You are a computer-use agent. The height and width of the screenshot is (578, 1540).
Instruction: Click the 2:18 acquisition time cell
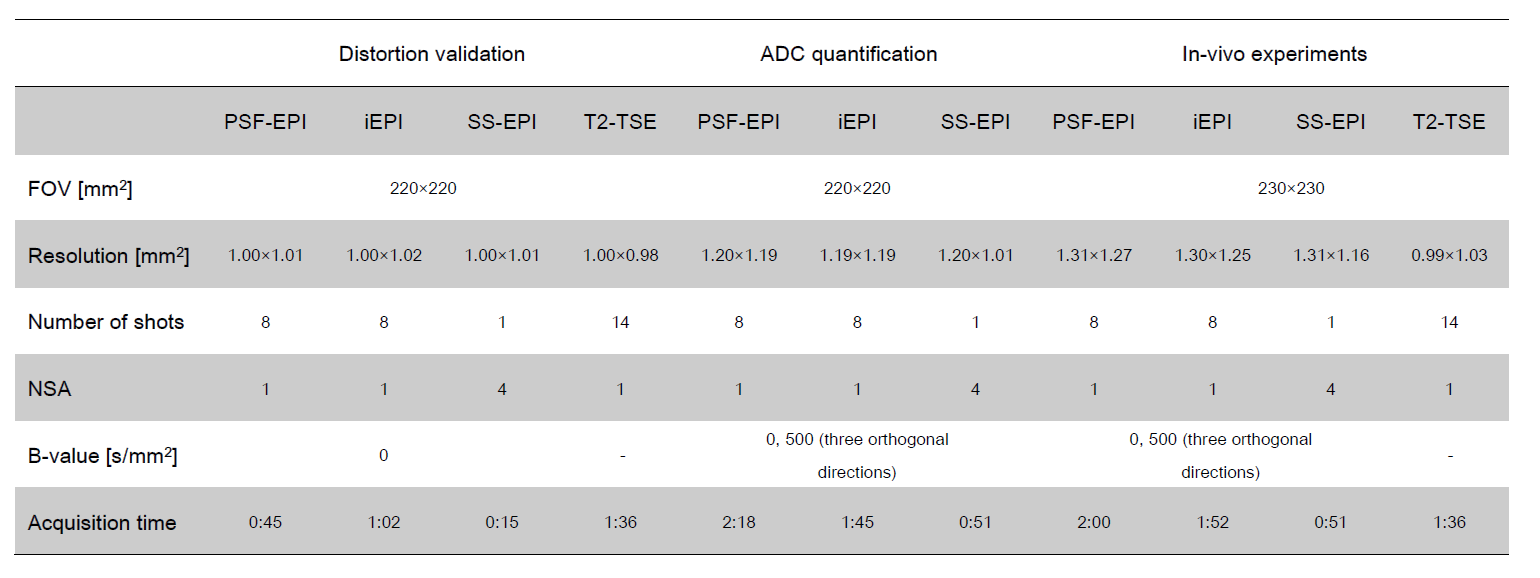pos(738,522)
